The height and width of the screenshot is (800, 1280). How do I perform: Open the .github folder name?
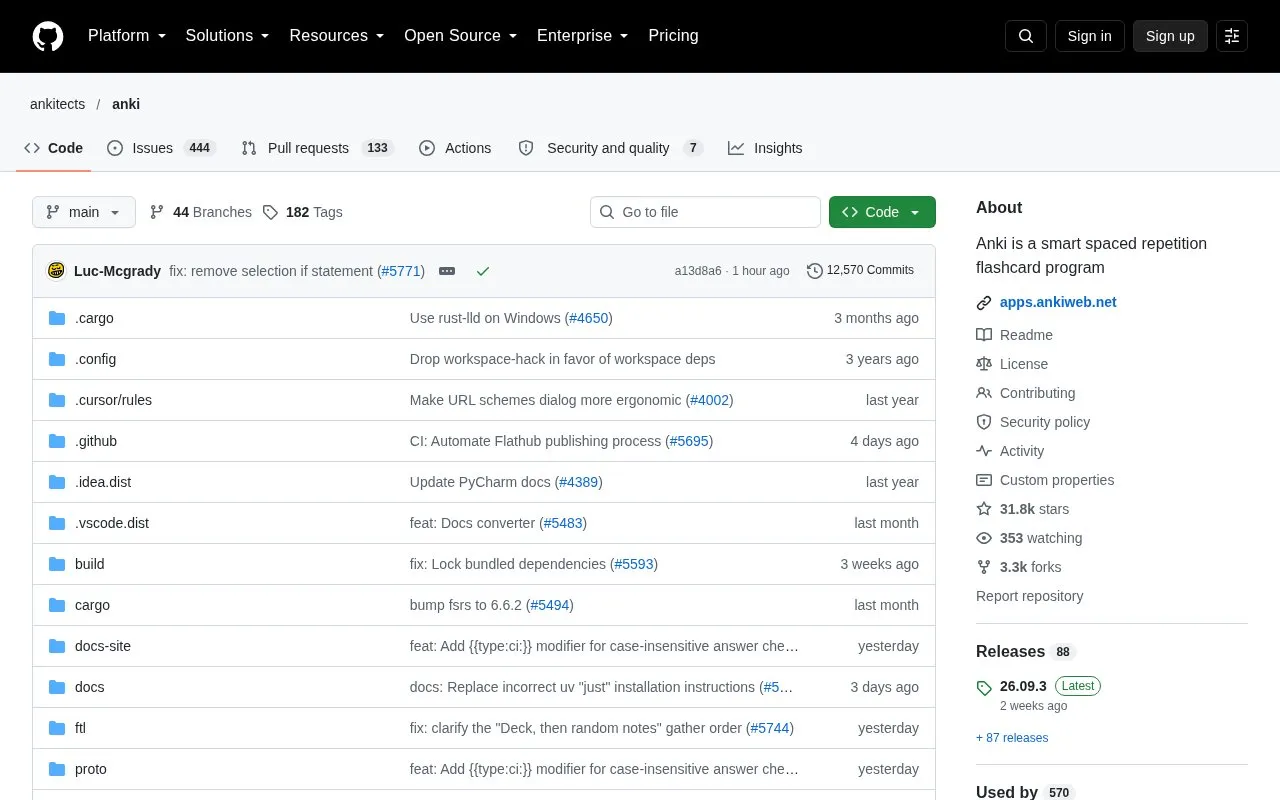tap(96, 441)
